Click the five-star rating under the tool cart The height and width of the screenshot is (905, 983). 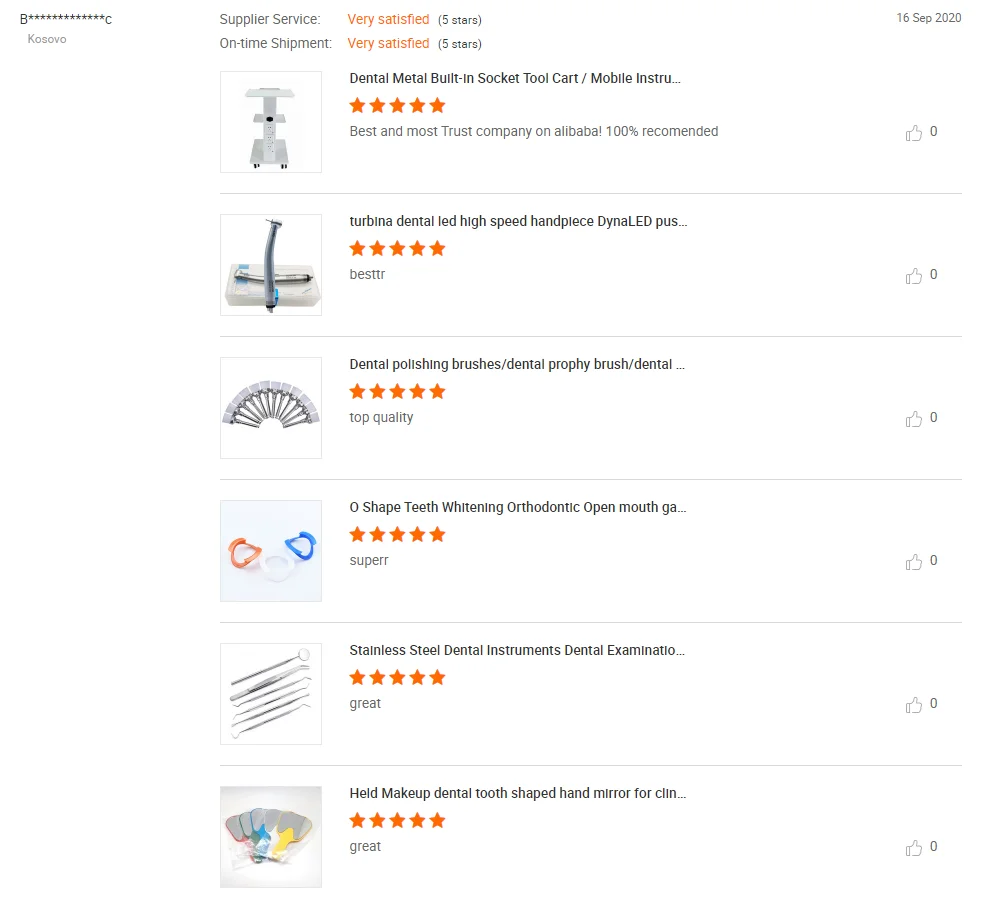click(x=397, y=105)
